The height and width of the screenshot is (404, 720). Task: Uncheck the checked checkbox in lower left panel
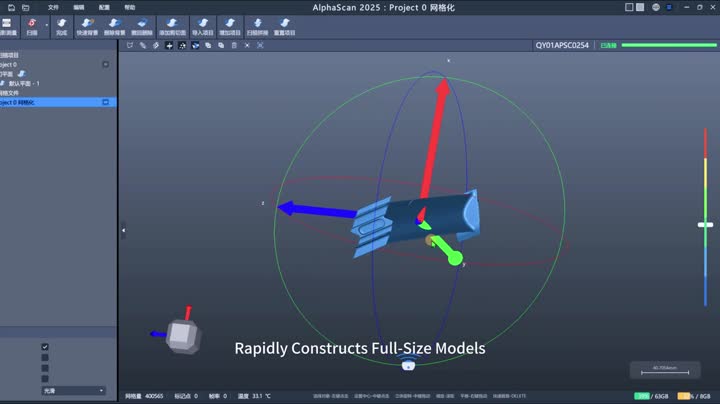click(45, 347)
